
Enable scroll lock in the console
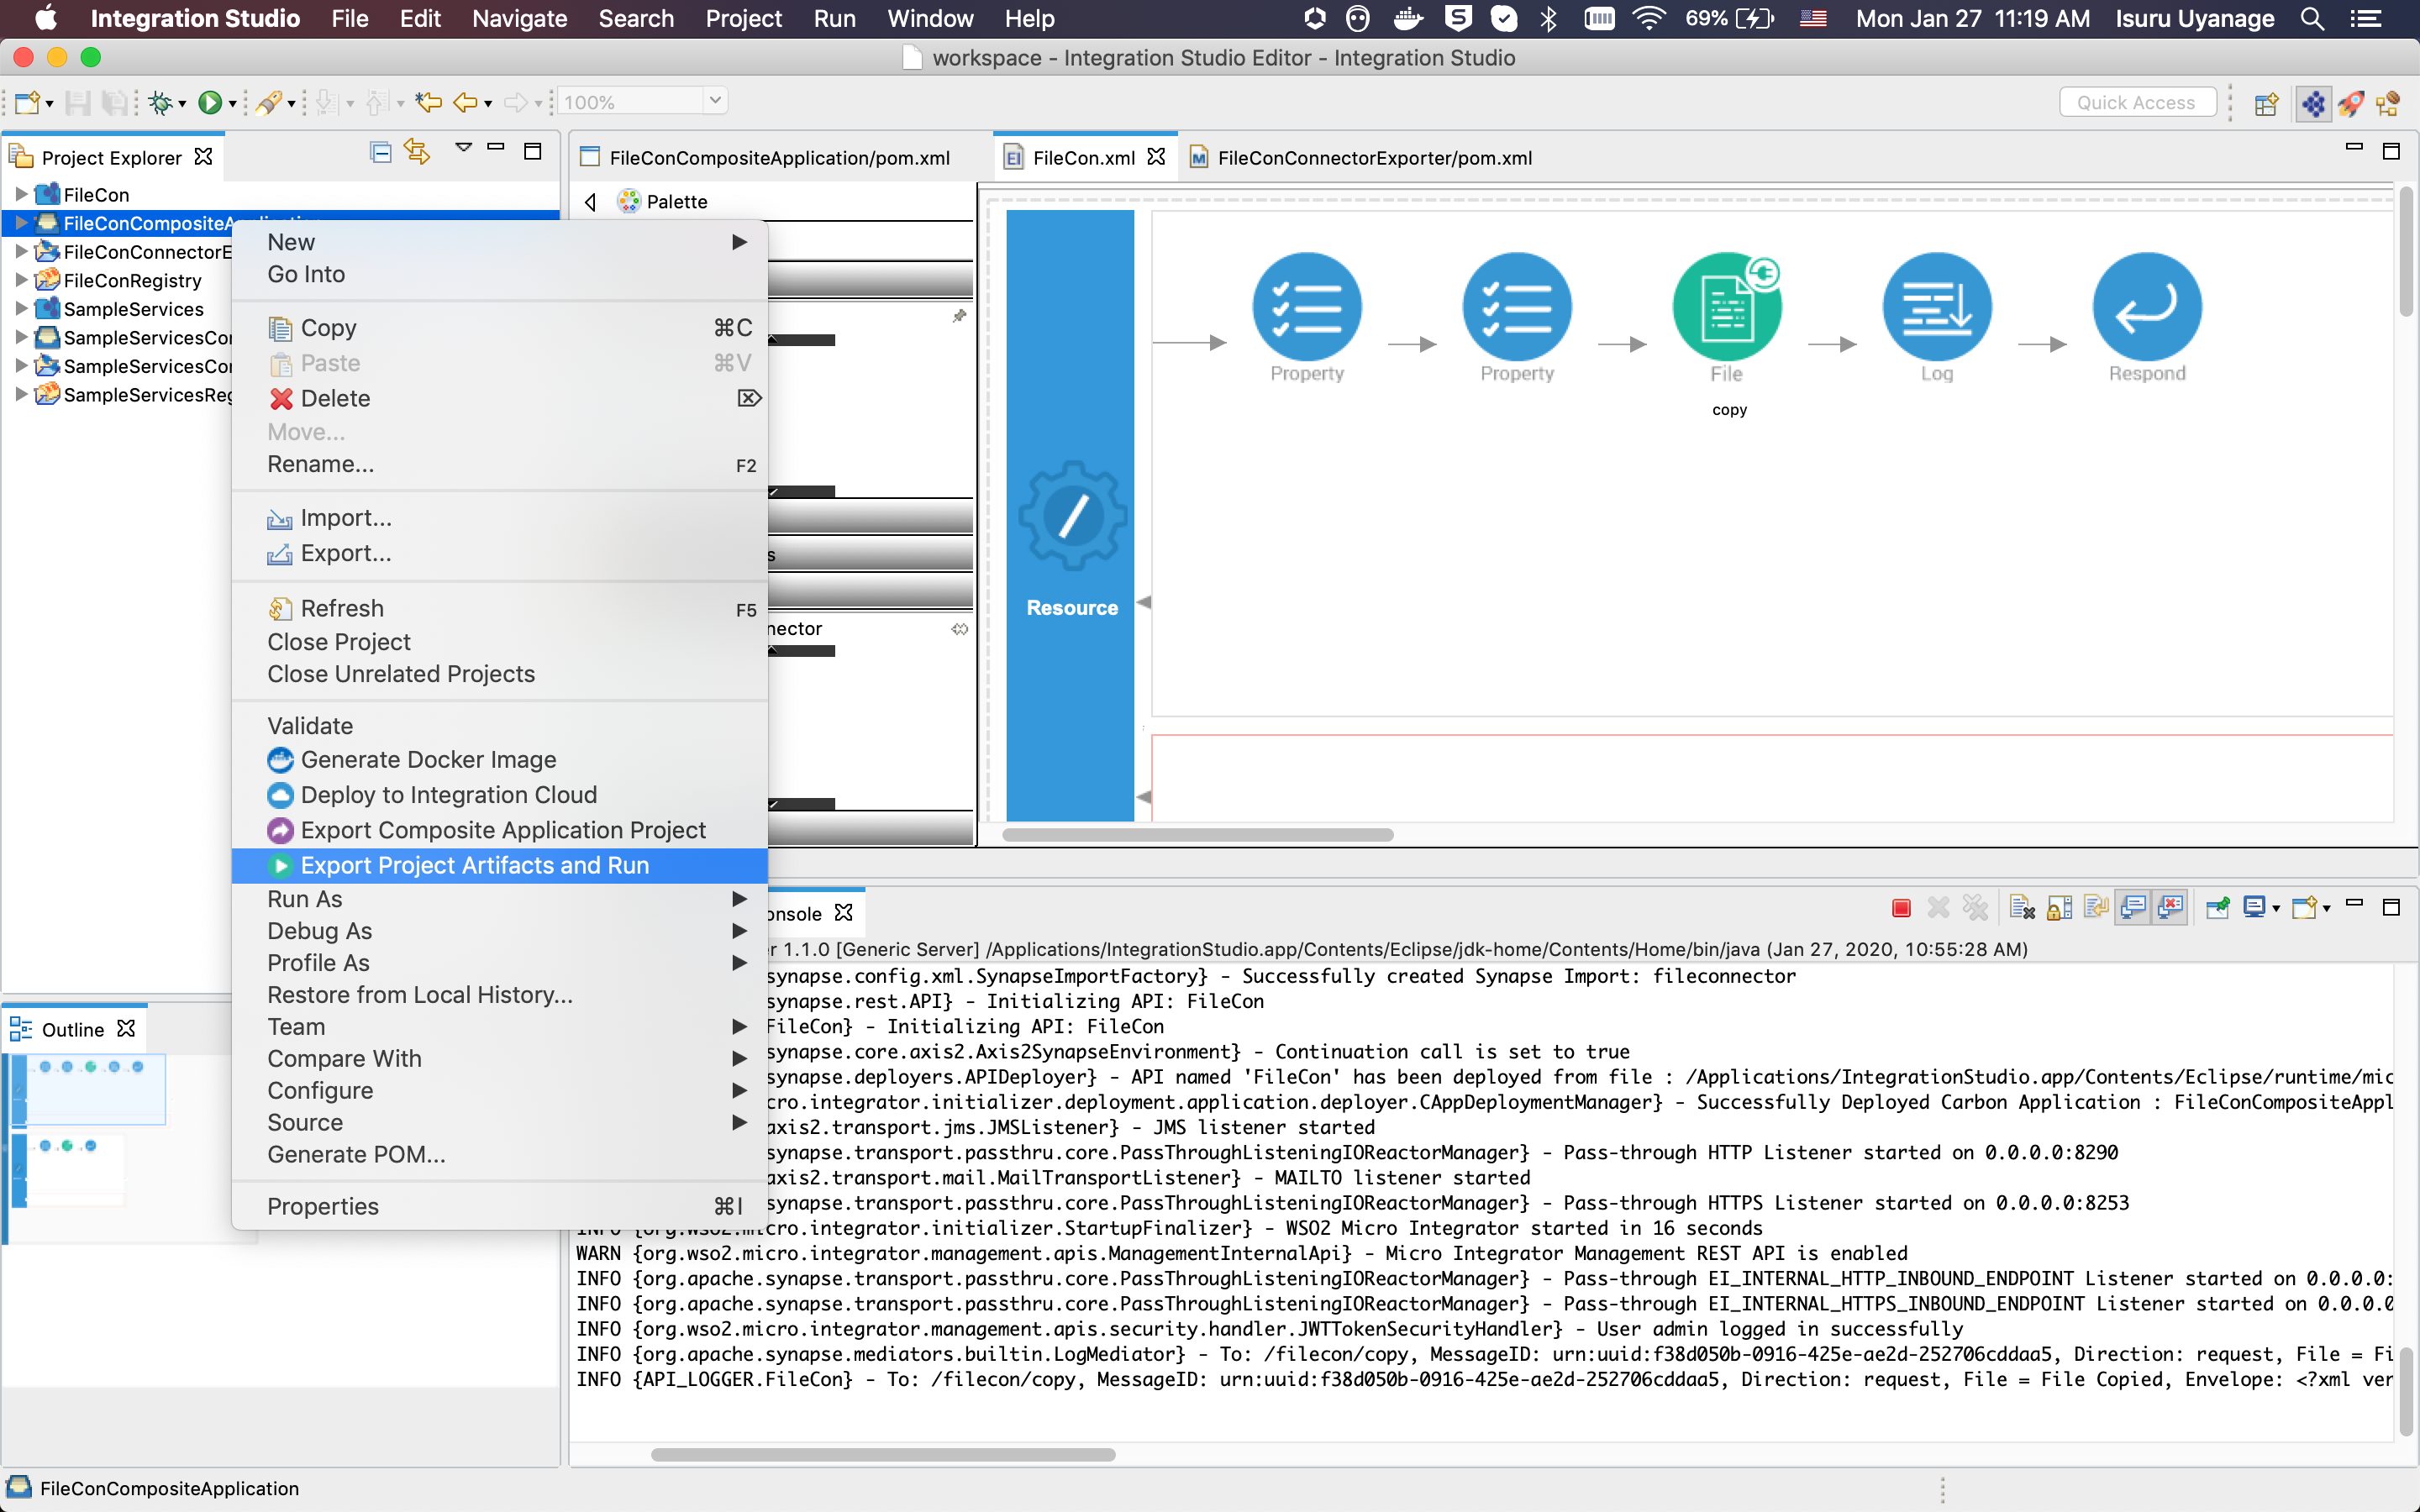click(x=2057, y=907)
